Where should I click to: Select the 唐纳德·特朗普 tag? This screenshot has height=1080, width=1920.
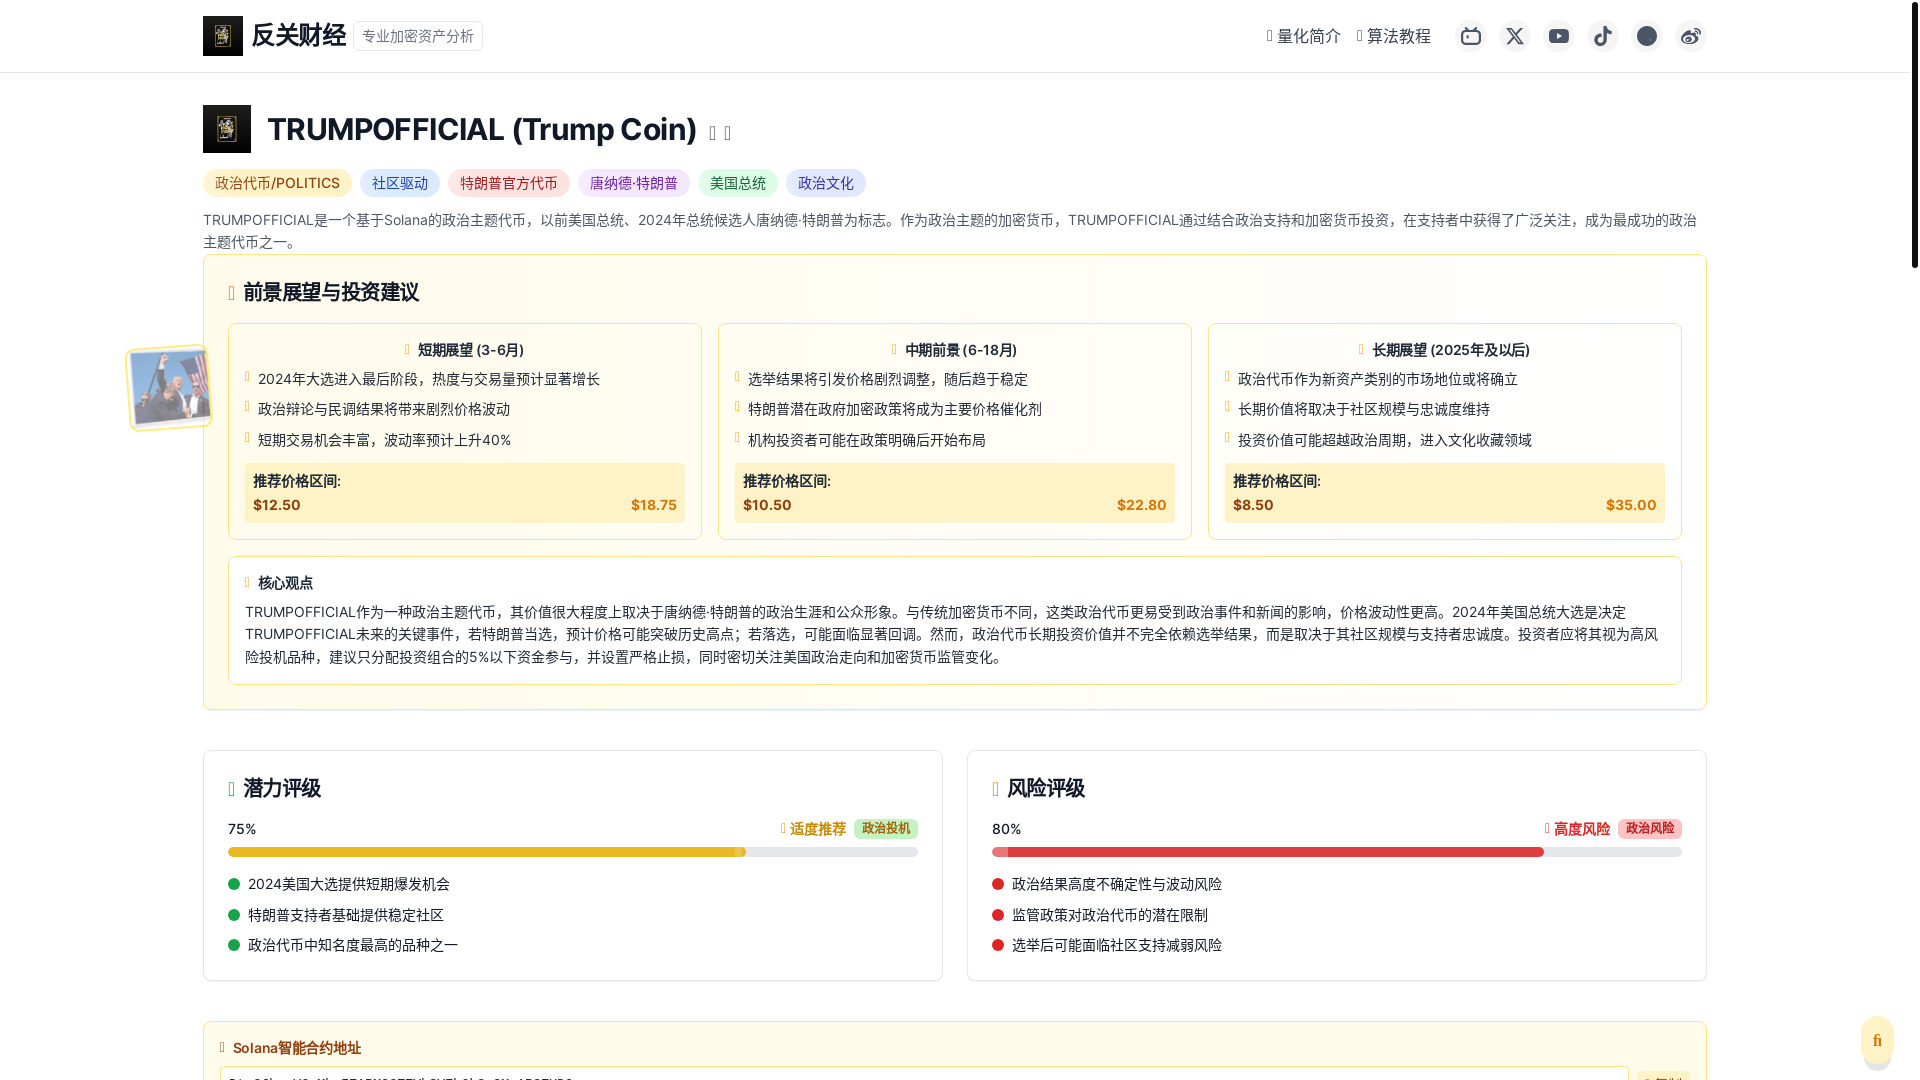pyautogui.click(x=634, y=183)
